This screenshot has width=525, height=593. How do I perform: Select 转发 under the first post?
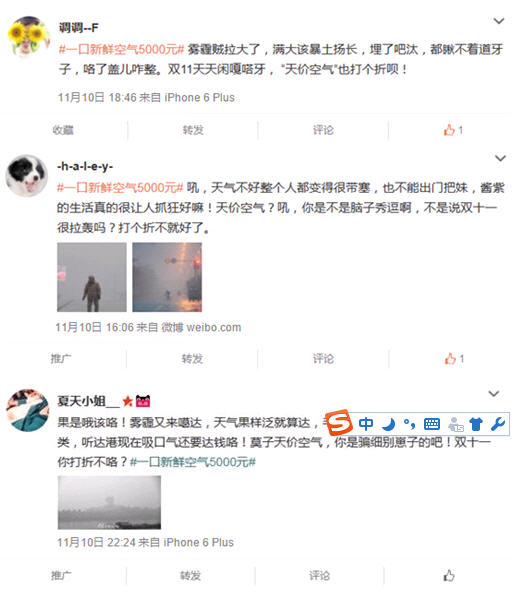point(193,130)
